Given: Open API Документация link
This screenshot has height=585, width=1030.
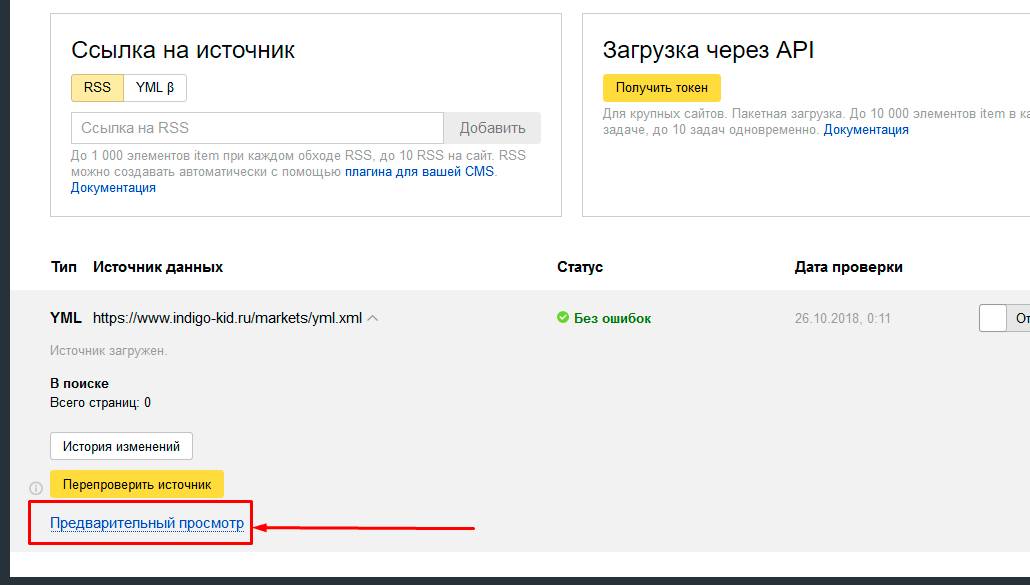Looking at the screenshot, I should [x=868, y=129].
